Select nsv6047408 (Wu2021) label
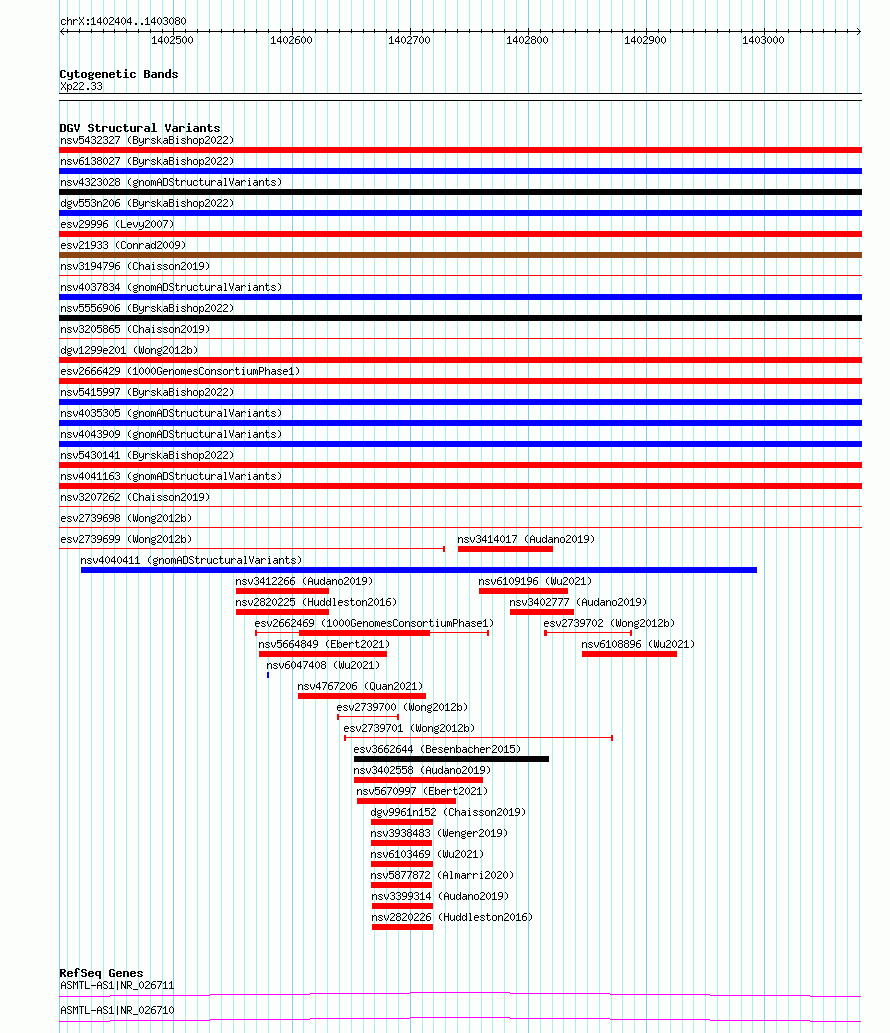 point(323,665)
